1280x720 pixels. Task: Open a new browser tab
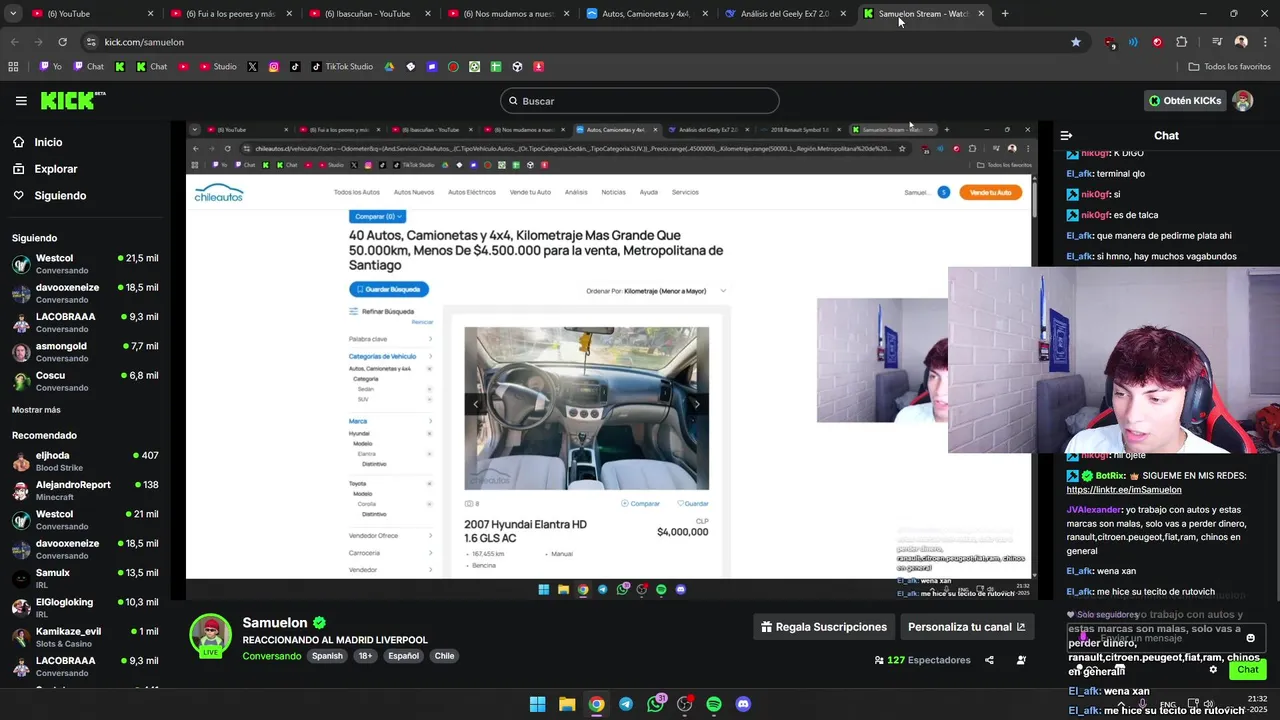pos(1005,14)
